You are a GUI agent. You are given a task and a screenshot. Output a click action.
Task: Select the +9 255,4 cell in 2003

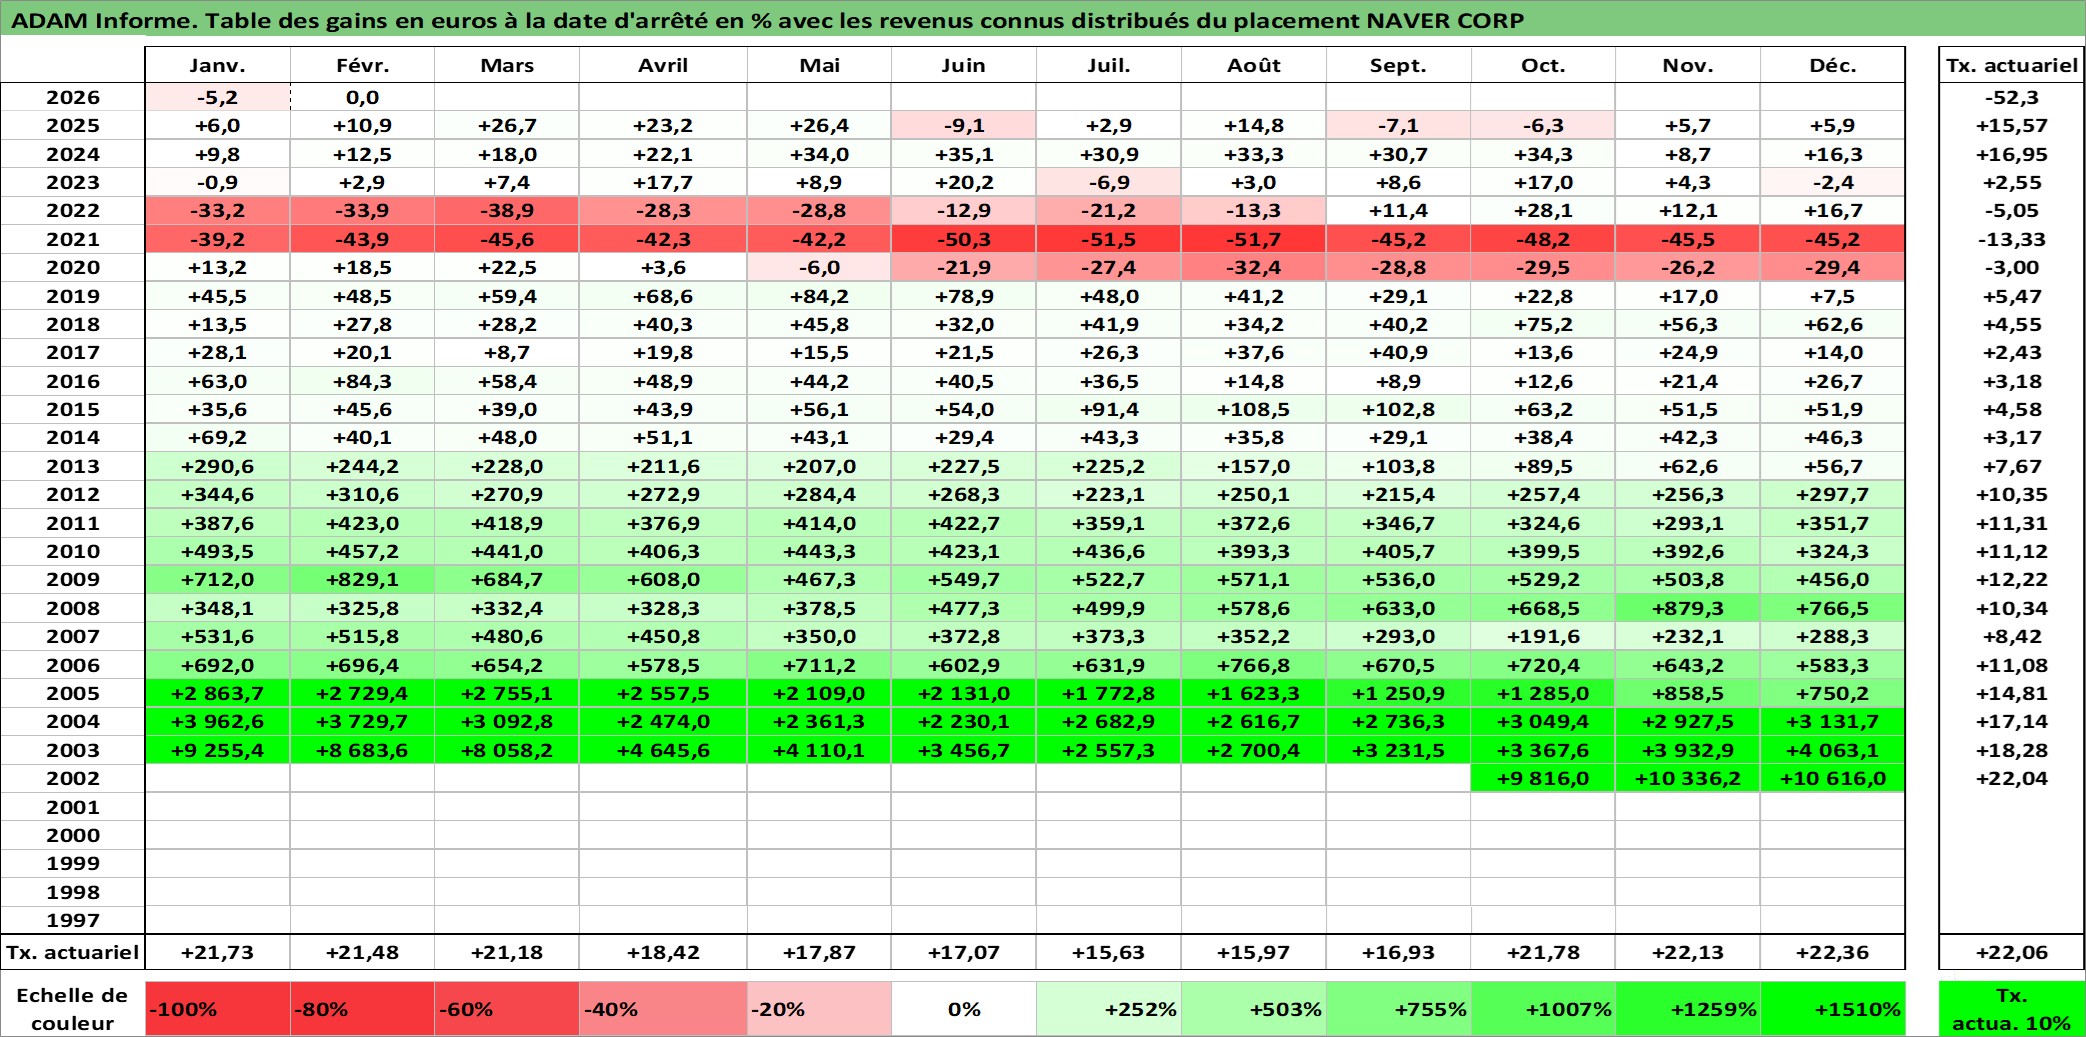[218, 750]
